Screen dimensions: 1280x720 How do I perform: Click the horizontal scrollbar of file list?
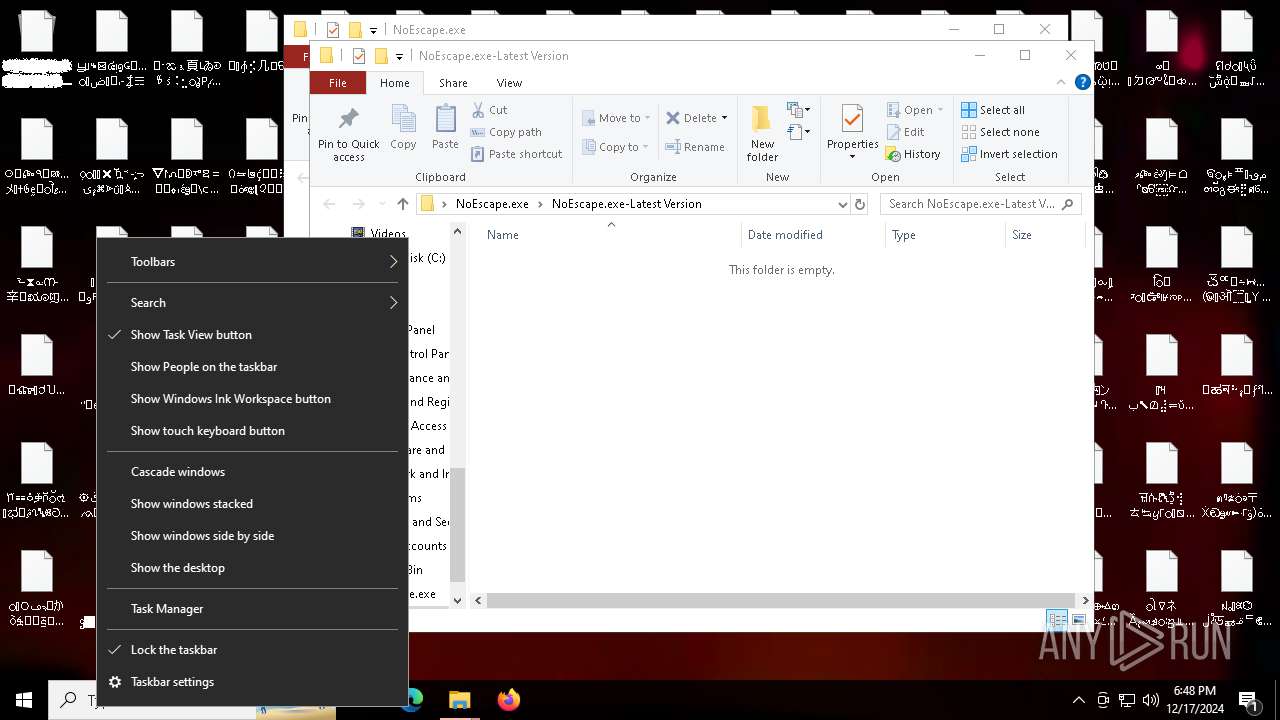pyautogui.click(x=781, y=601)
